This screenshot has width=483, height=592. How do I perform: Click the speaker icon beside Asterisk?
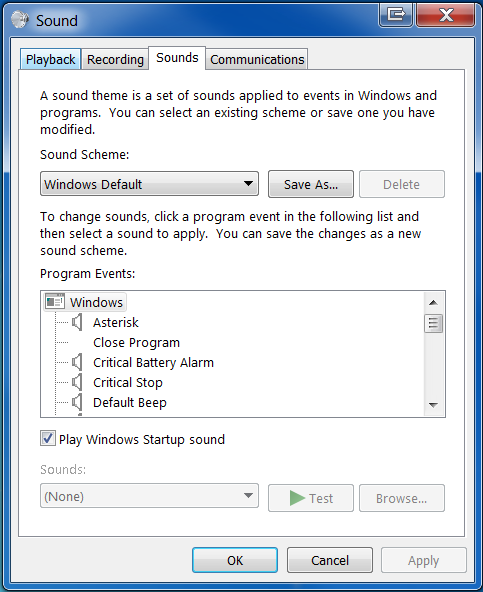(77, 322)
